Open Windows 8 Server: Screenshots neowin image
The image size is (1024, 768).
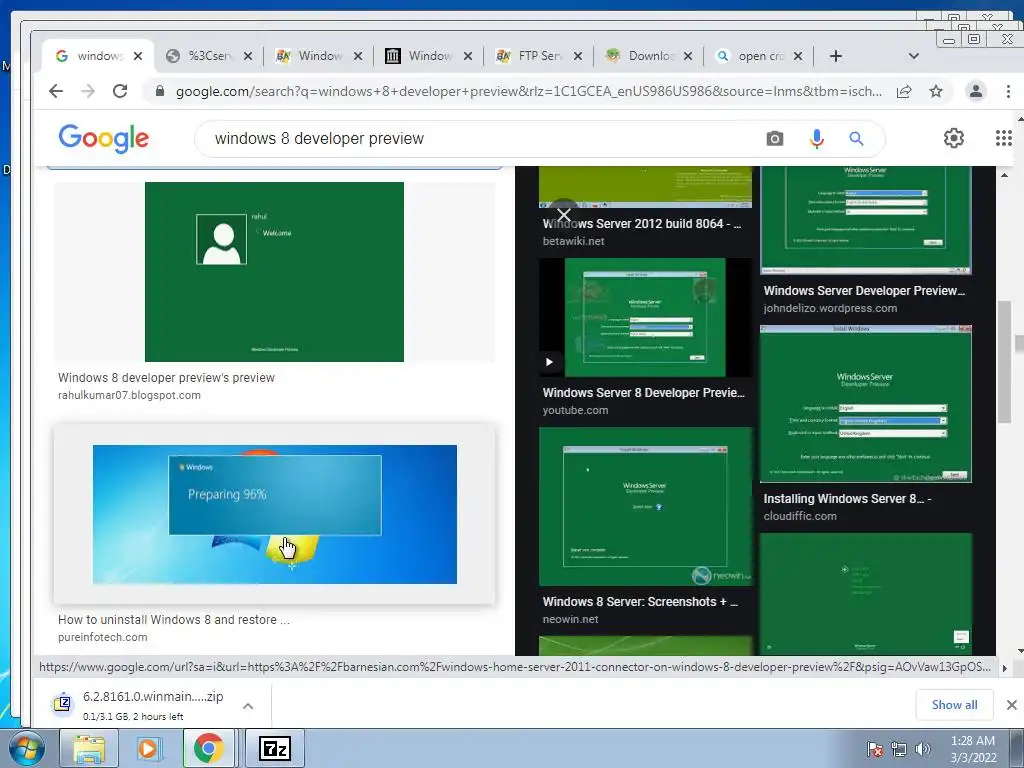[645, 506]
